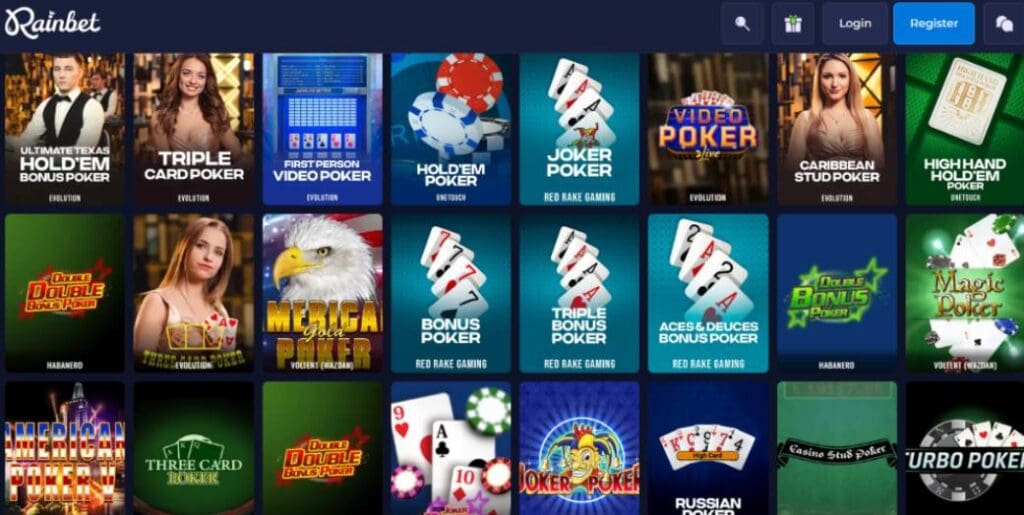
Task: Open Triple Card Poker by Evolution
Action: (x=194, y=129)
